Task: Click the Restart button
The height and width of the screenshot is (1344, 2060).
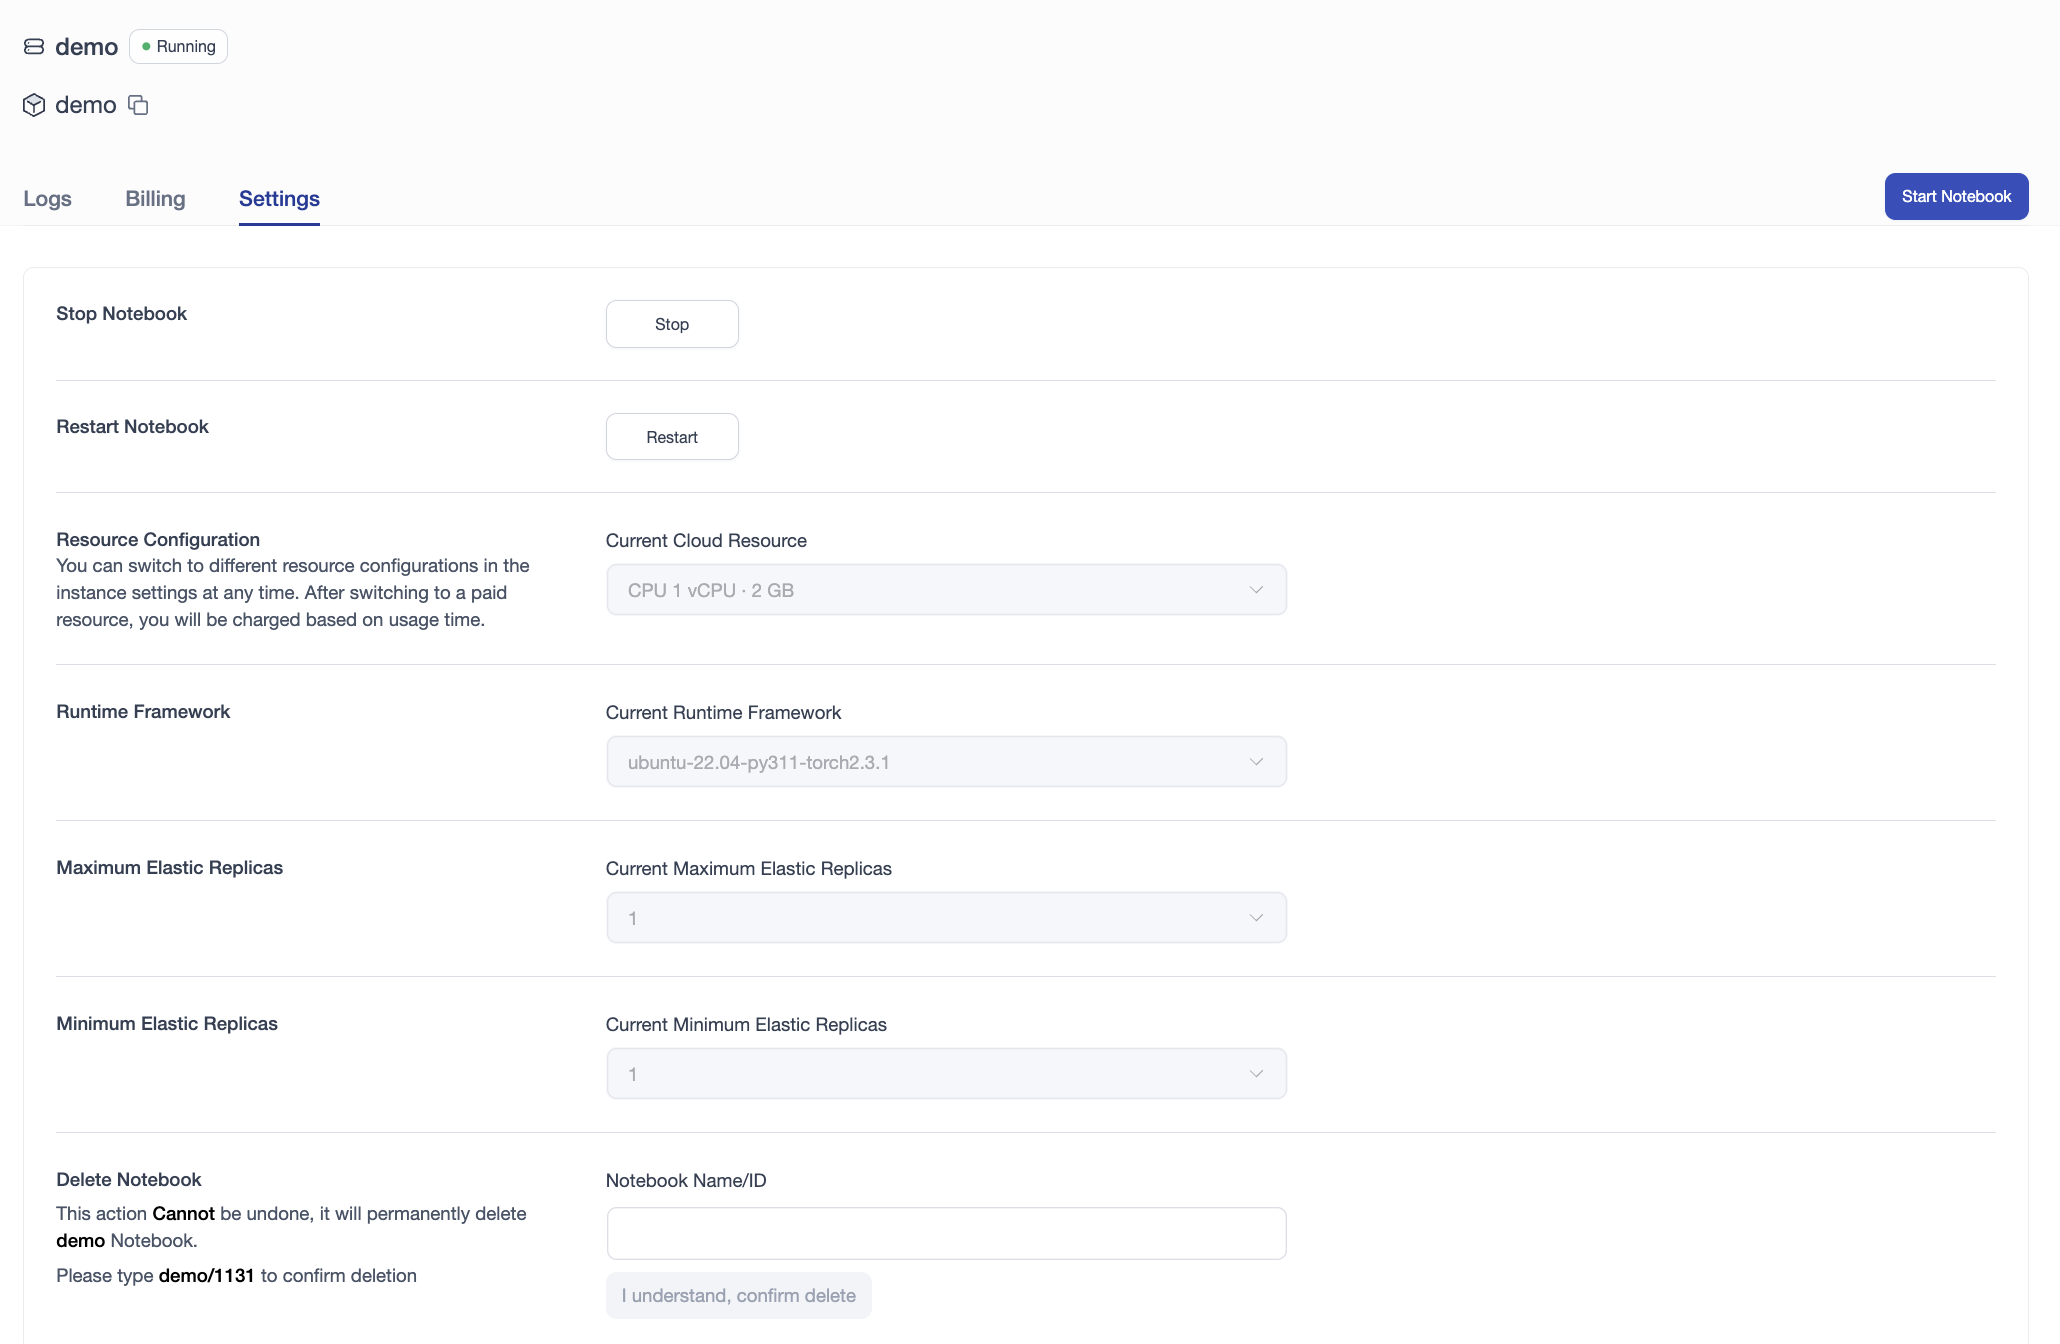Action: (672, 437)
